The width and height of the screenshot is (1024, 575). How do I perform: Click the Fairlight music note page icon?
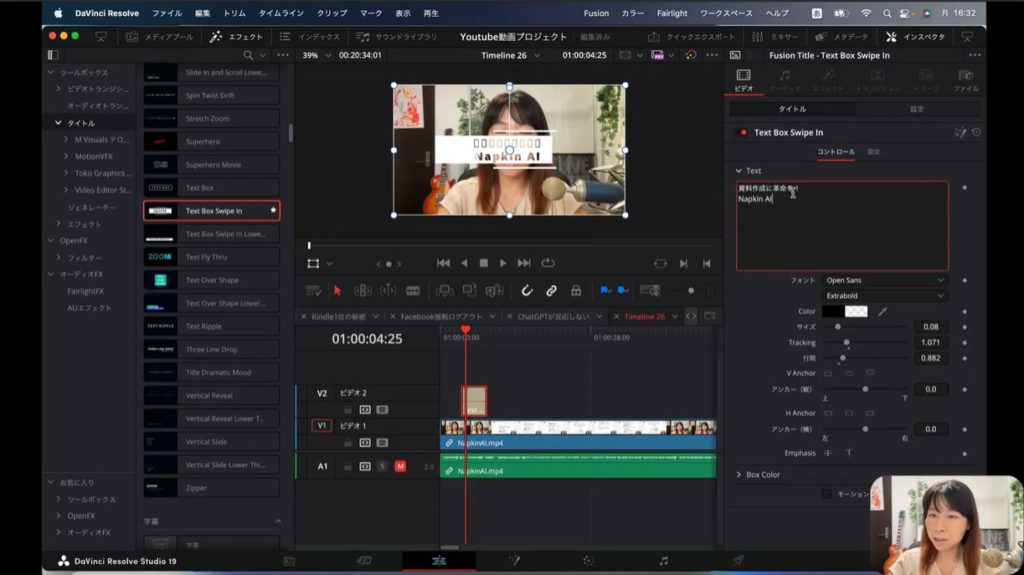click(663, 561)
